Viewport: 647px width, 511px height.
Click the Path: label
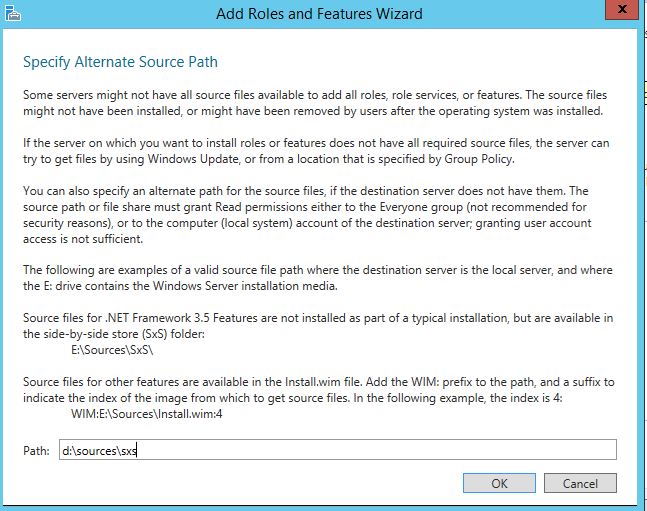click(36, 450)
